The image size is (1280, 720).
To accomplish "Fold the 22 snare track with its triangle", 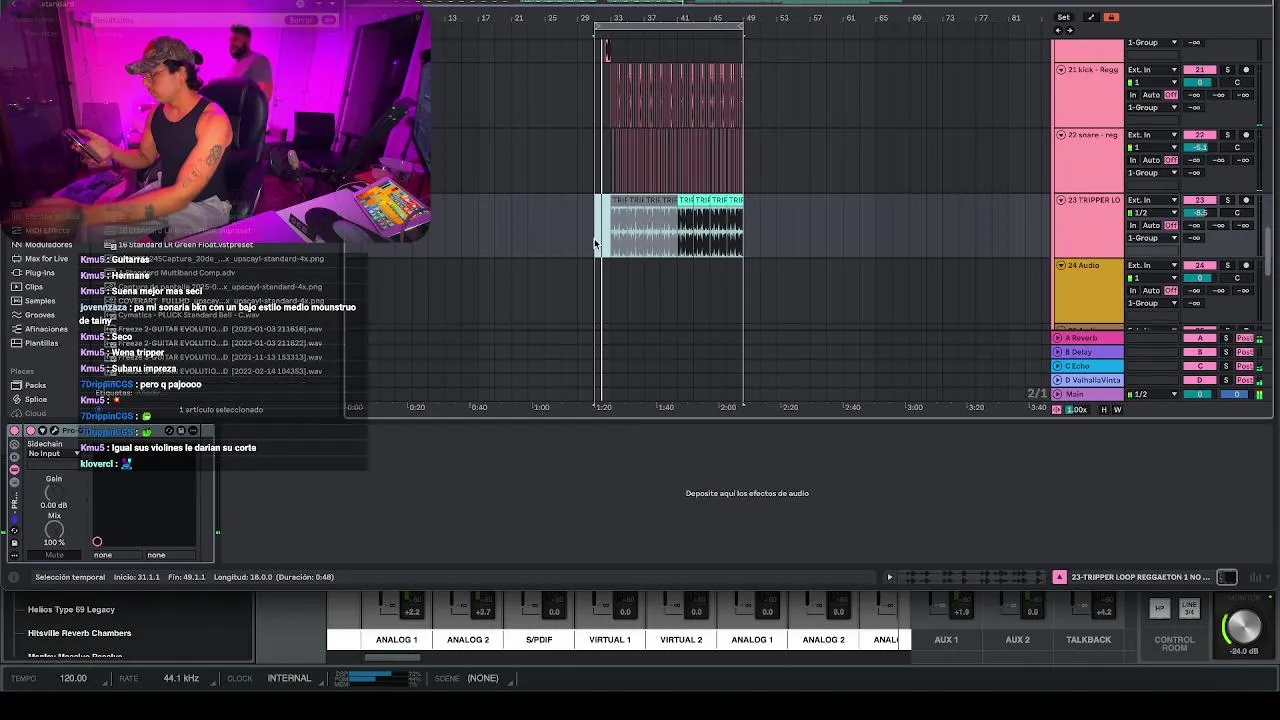I will click(x=1061, y=135).
